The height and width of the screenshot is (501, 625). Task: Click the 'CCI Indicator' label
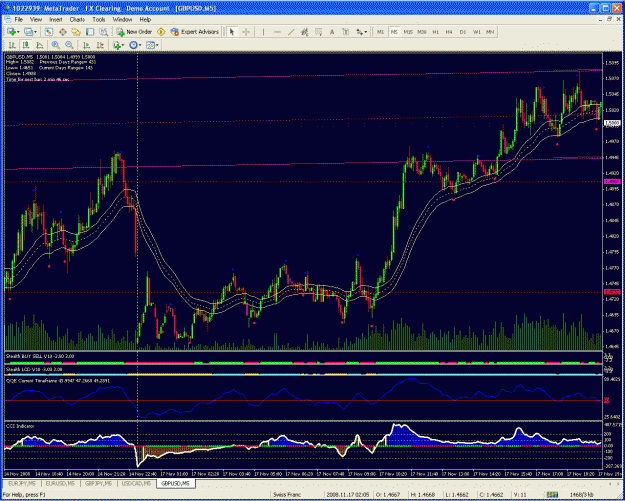(x=20, y=426)
